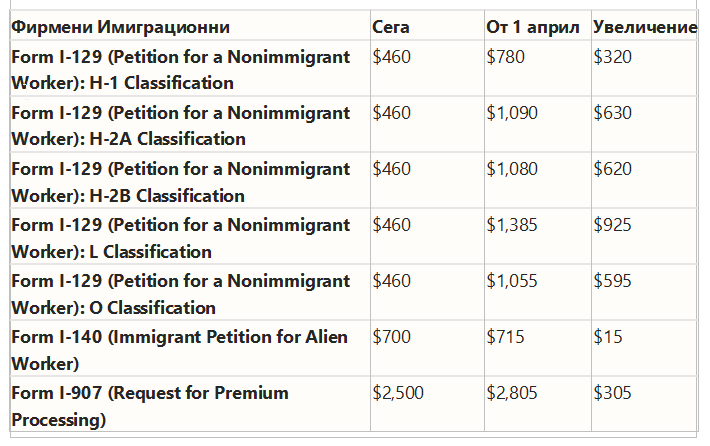Click the $1,080 fee value
710x446 pixels.
[x=512, y=169]
